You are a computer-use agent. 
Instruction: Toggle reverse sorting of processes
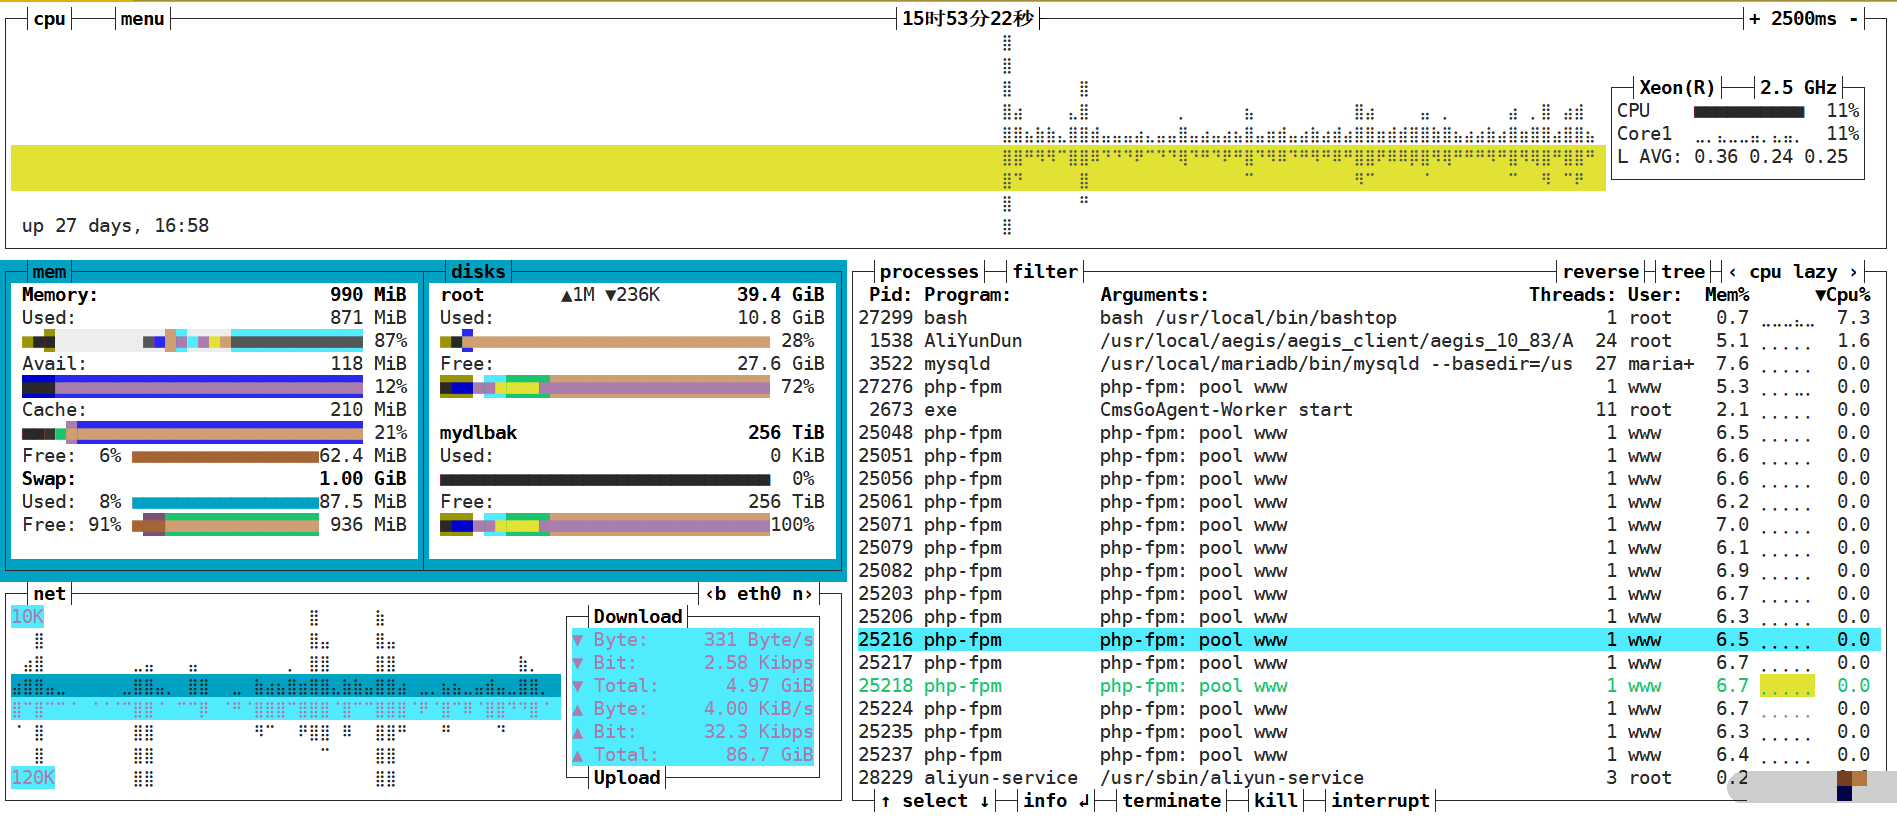pos(1601,272)
